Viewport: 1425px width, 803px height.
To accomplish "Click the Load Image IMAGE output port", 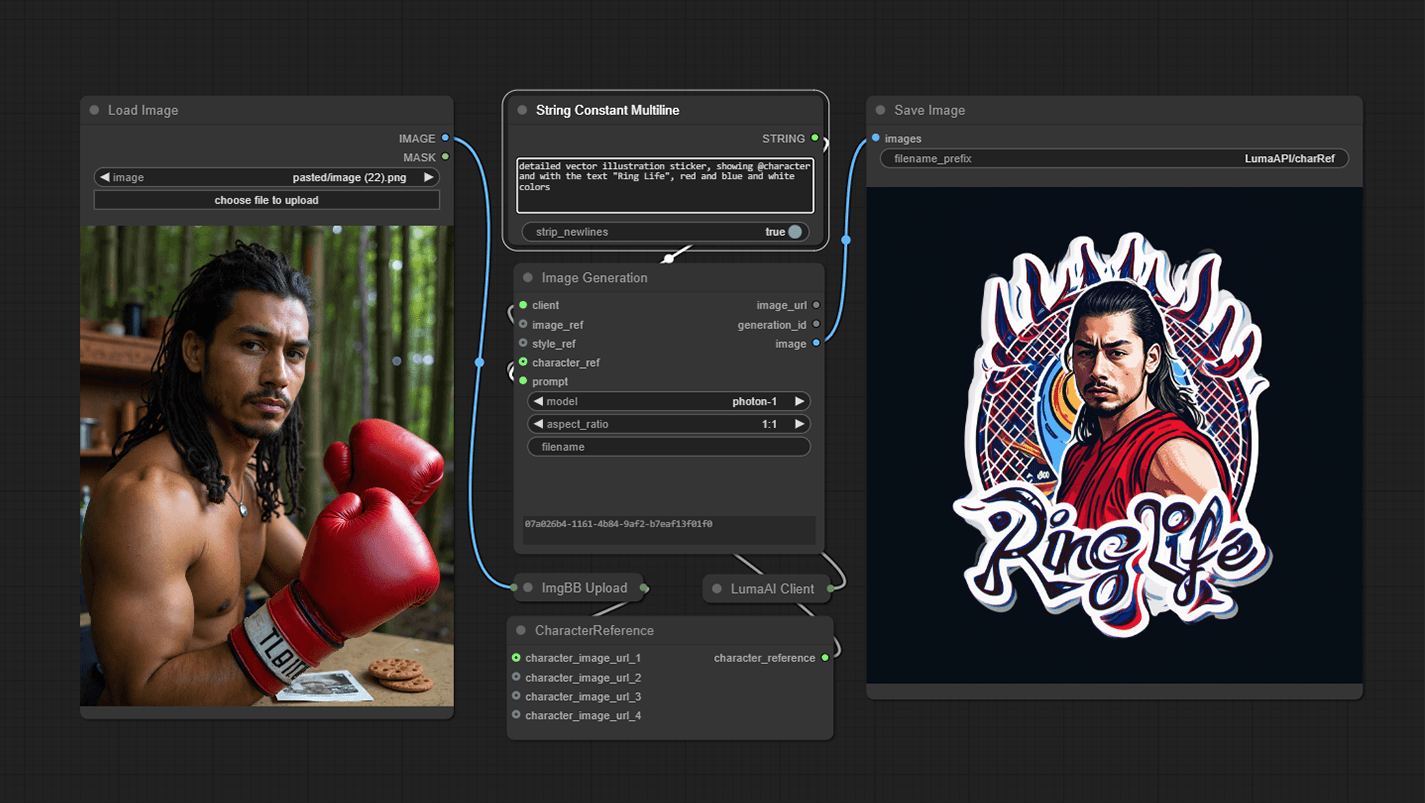I will pyautogui.click(x=445, y=138).
